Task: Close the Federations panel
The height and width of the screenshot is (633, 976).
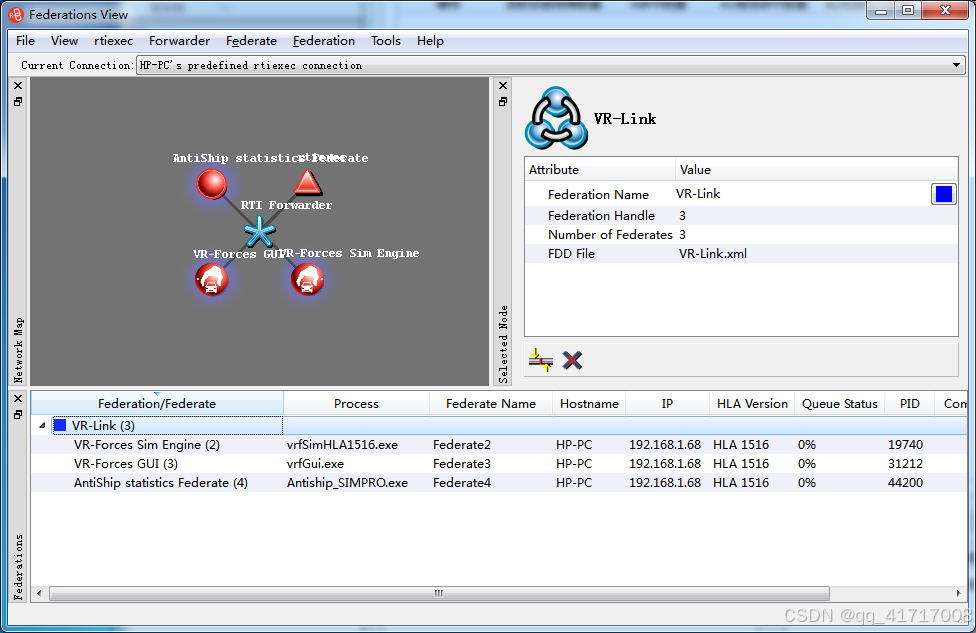Action: coord(18,398)
